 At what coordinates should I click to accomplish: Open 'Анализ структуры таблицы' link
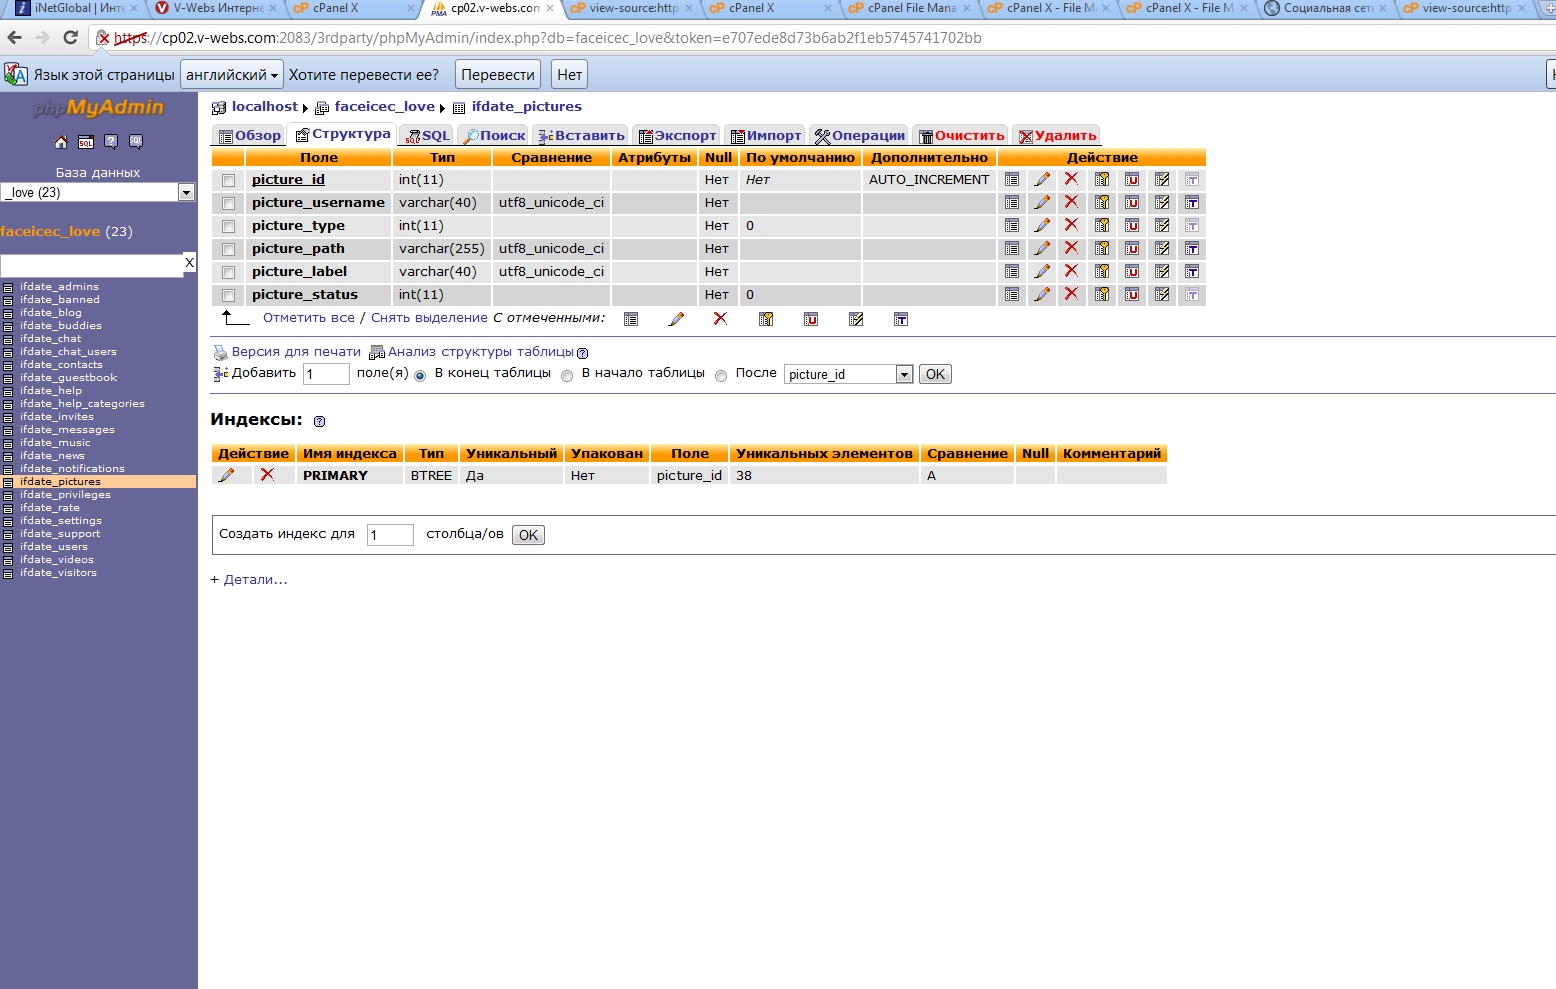481,352
